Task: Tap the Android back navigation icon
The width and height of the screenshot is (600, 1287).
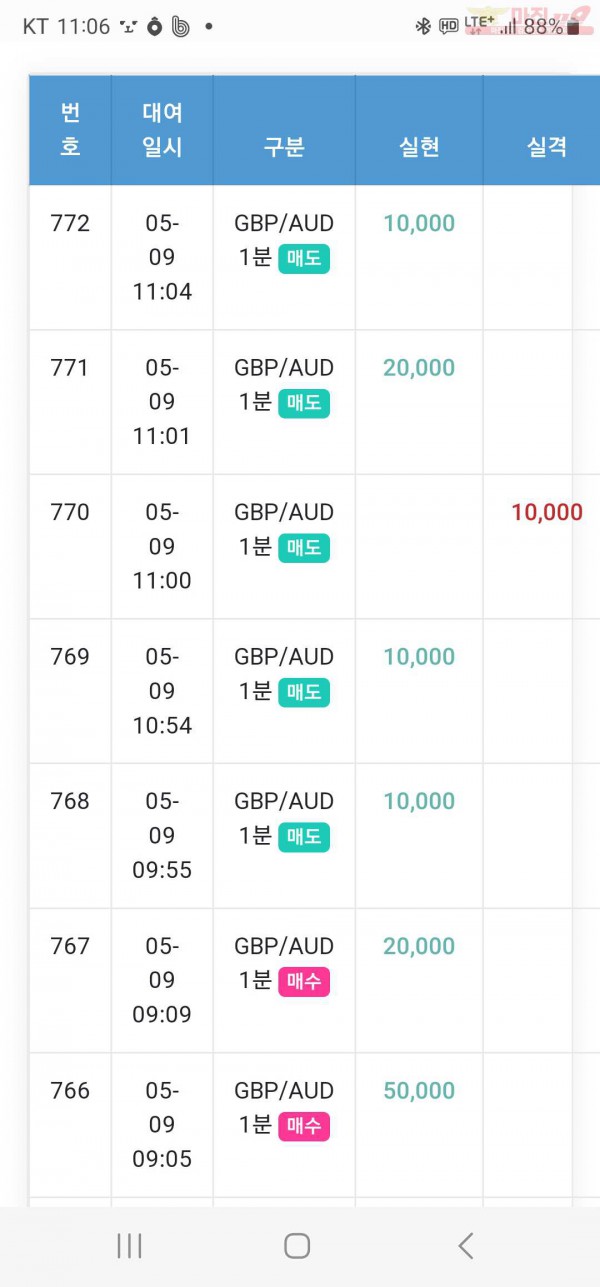Action: point(465,1245)
